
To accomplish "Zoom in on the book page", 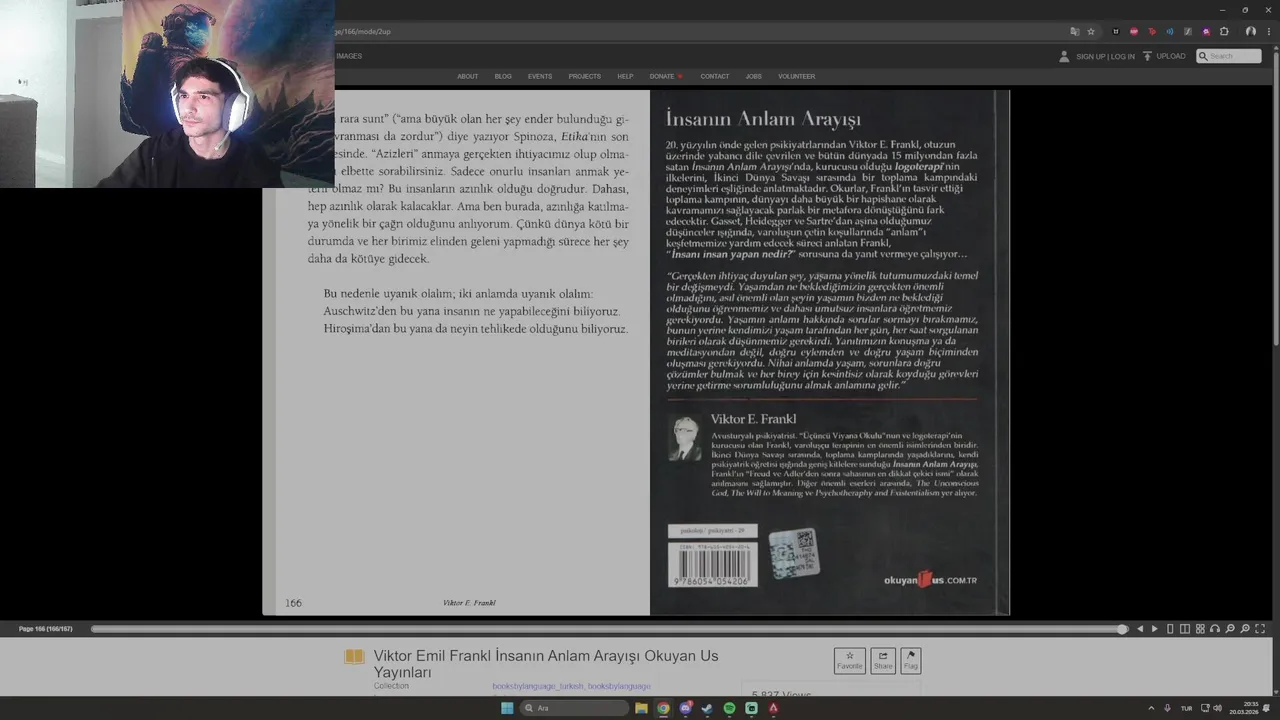I will [x=1245, y=629].
